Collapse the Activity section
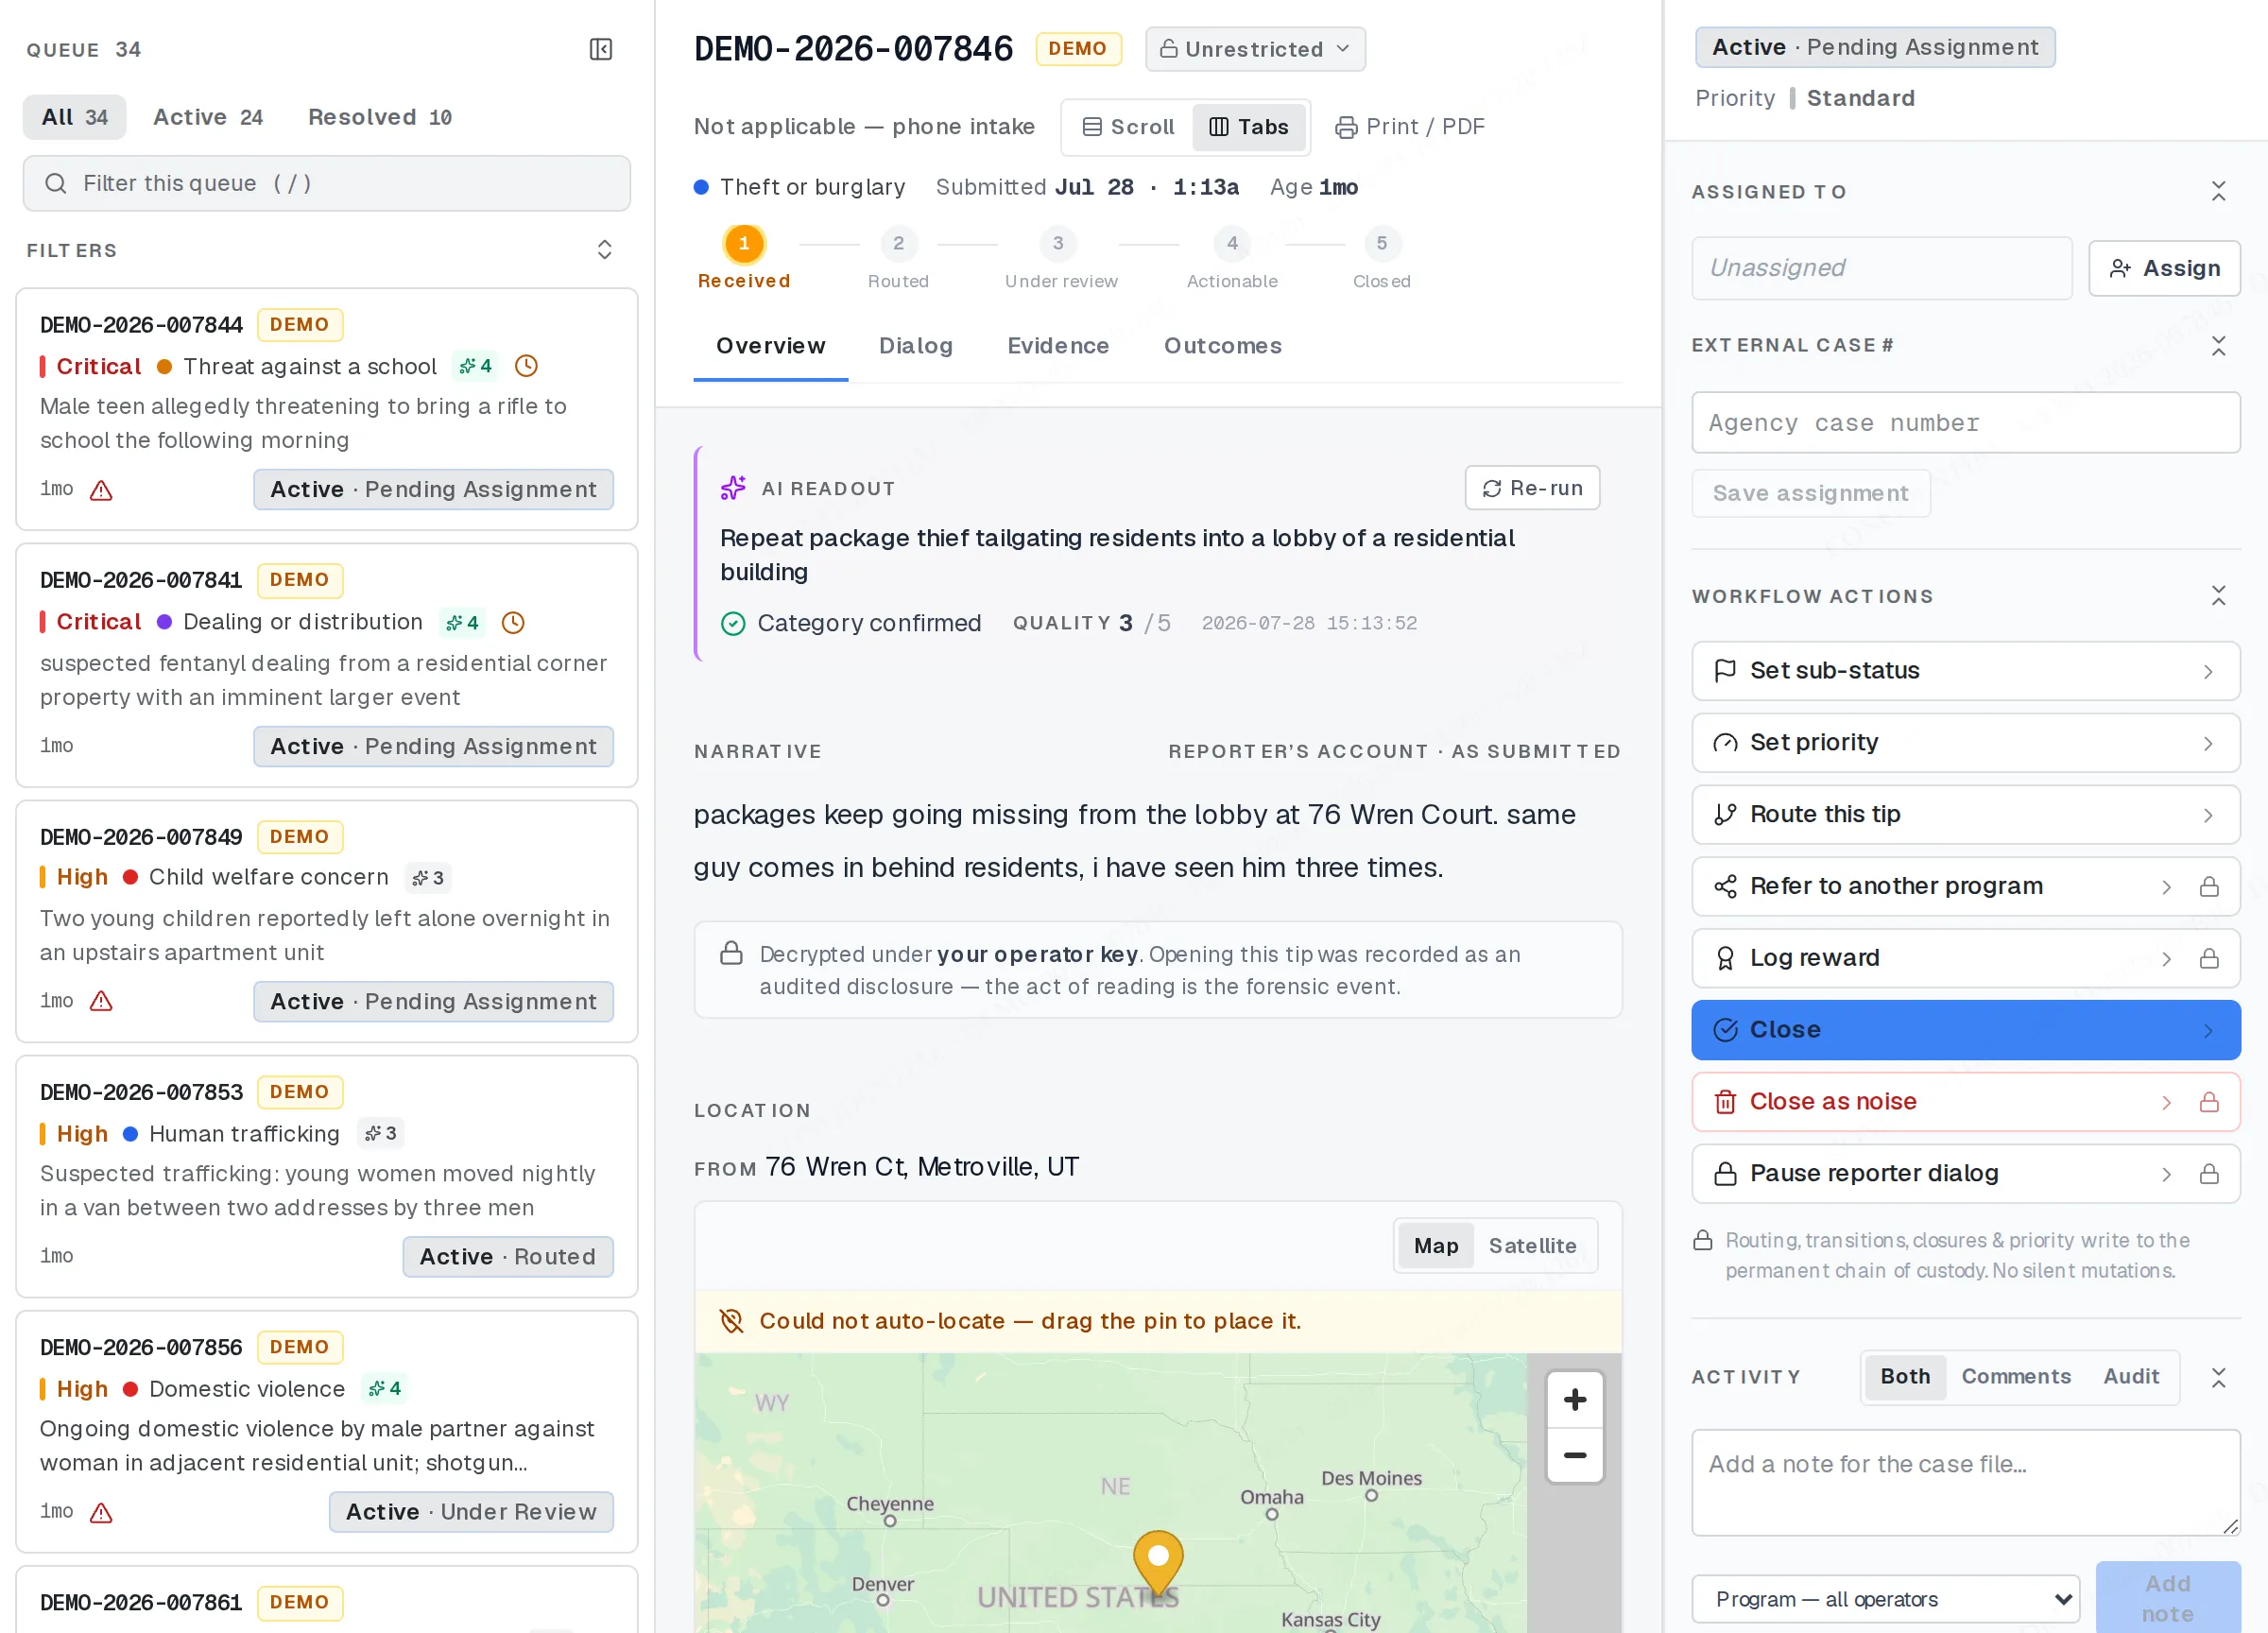 (2218, 1378)
